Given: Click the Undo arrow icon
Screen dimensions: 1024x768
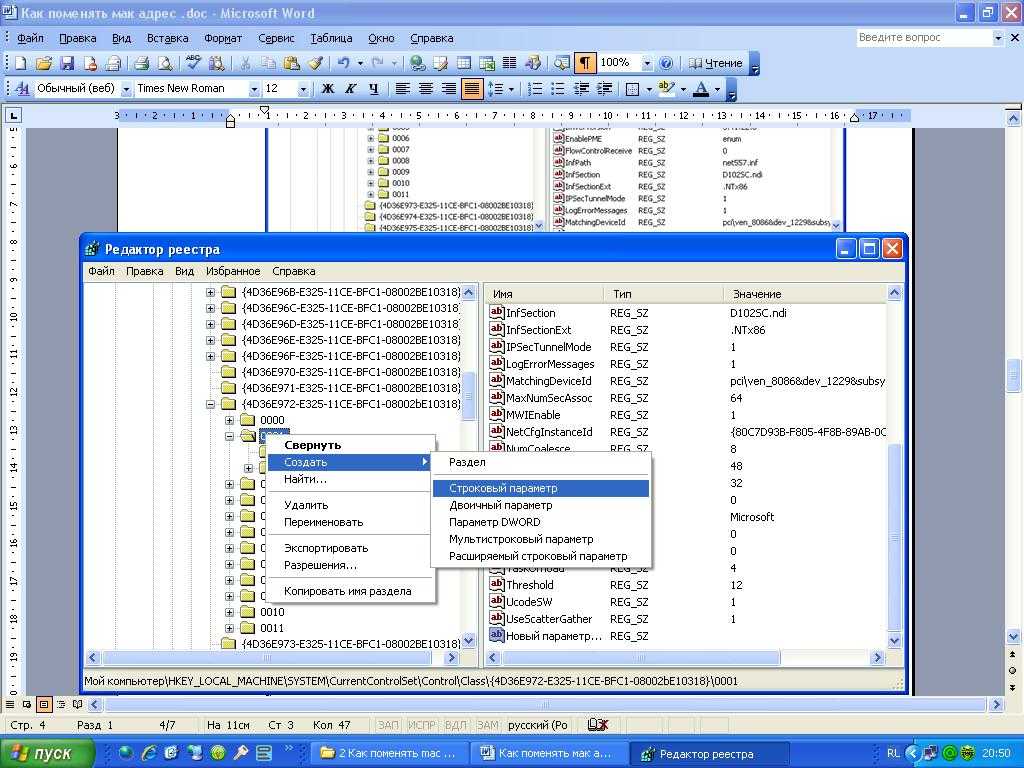Looking at the screenshot, I should tap(344, 63).
